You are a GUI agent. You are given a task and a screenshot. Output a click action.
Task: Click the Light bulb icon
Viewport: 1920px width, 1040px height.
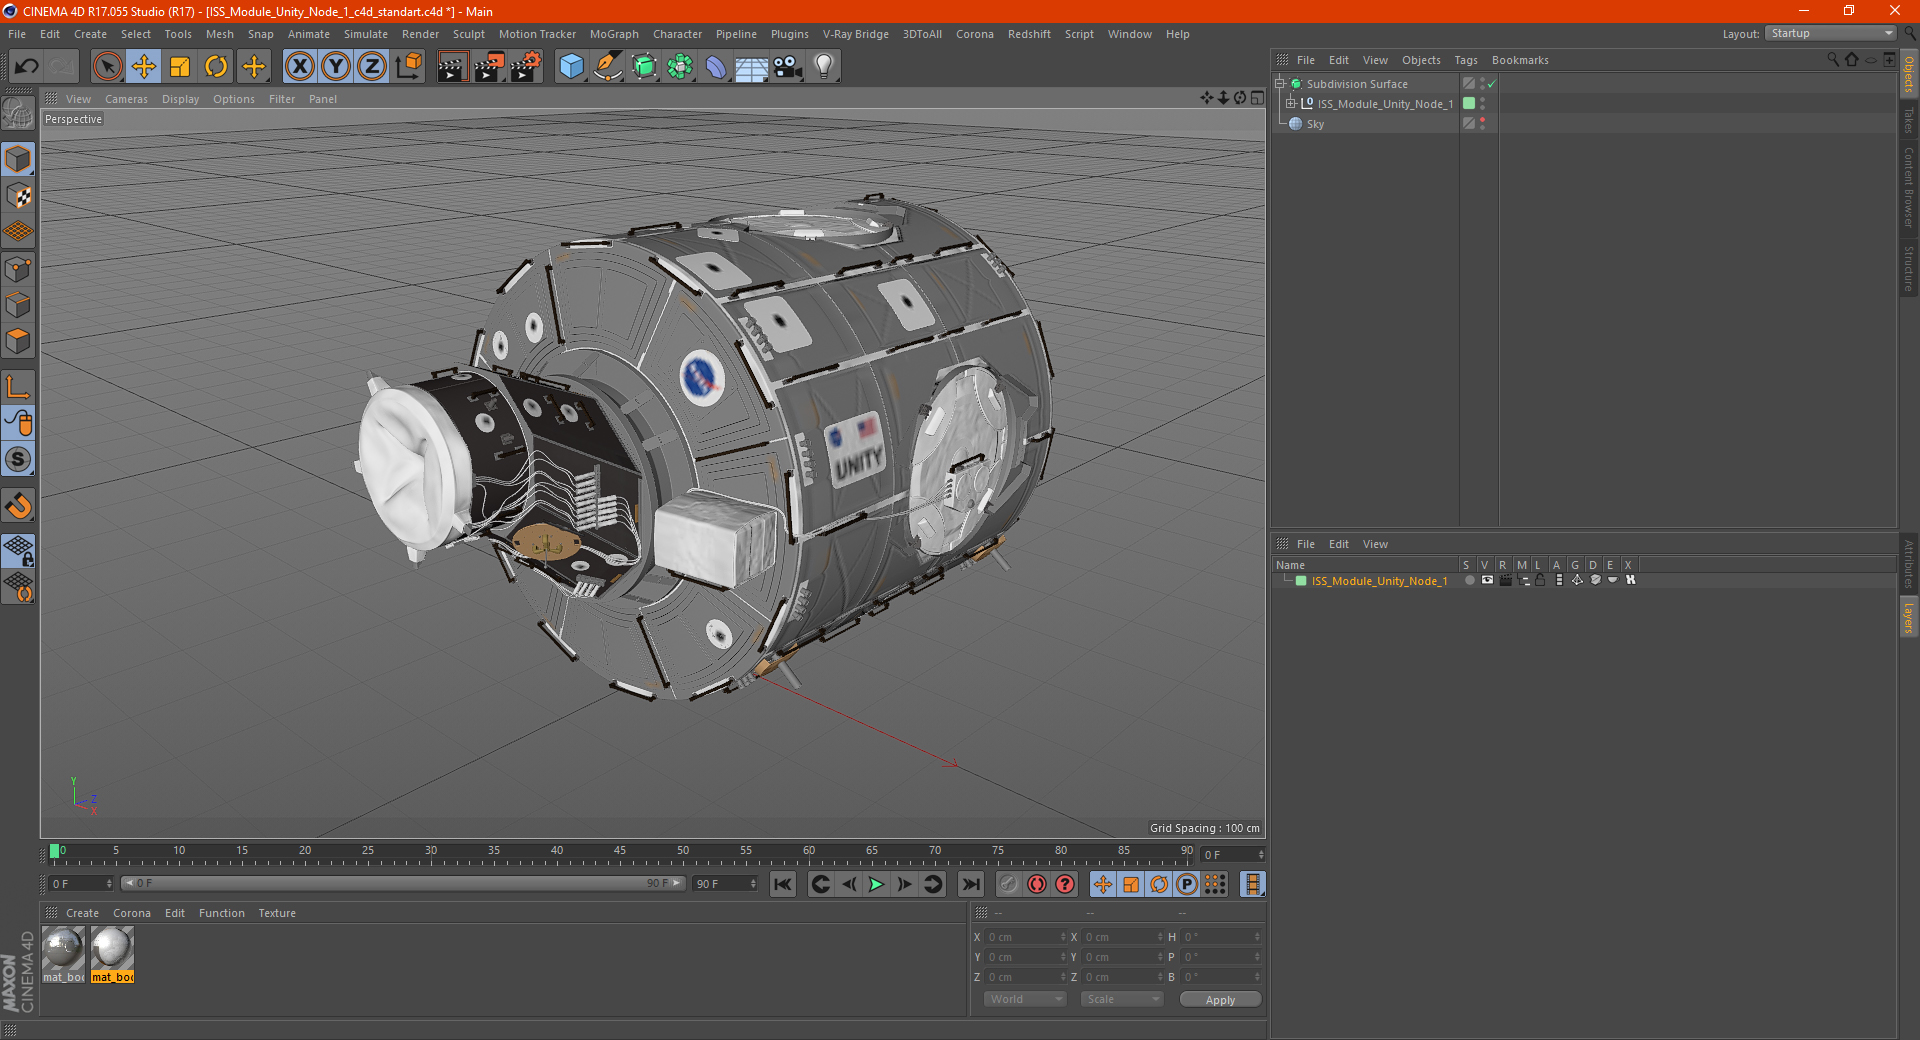[x=823, y=67]
